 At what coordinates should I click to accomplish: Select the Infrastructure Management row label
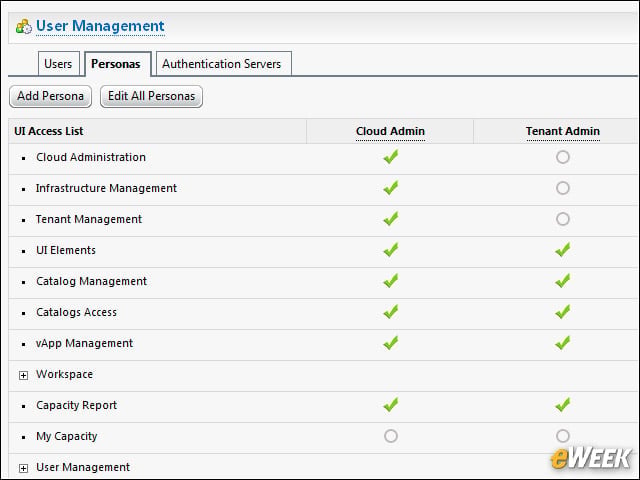point(106,188)
